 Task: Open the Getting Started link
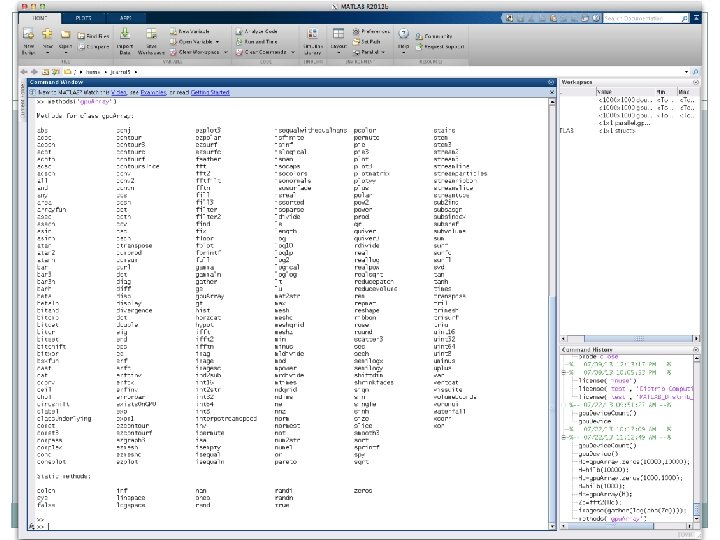[210, 91]
